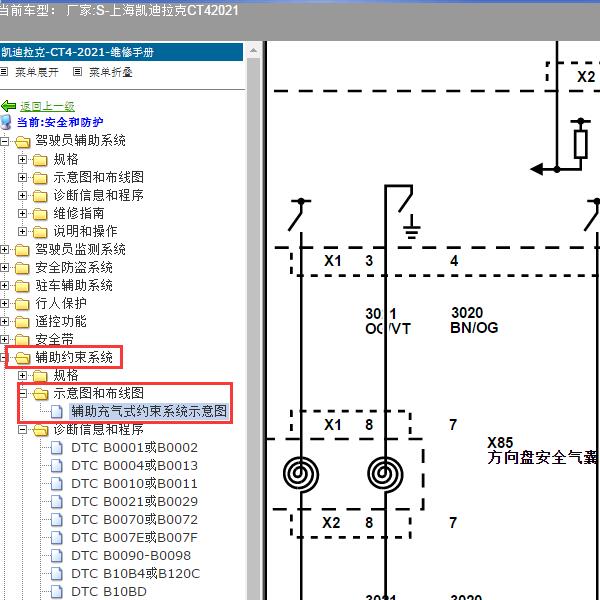Viewport: 600px width, 600px height.
Task: Expand 规格 under 辅助约束系统
Action: [23, 375]
